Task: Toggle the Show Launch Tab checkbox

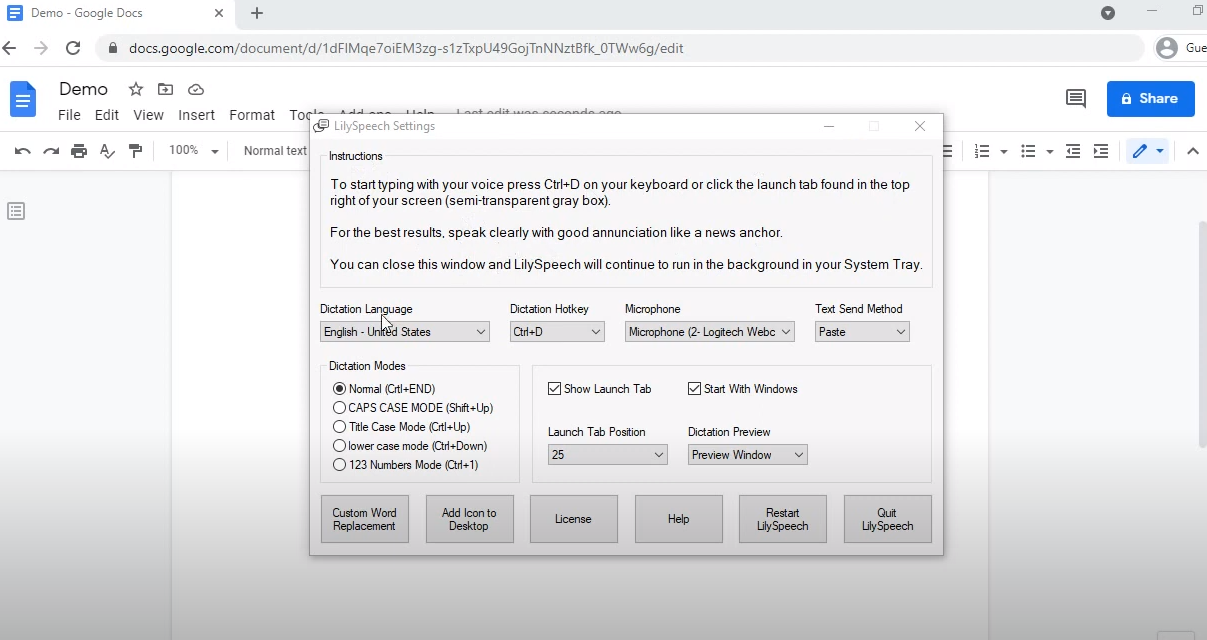Action: [x=555, y=389]
